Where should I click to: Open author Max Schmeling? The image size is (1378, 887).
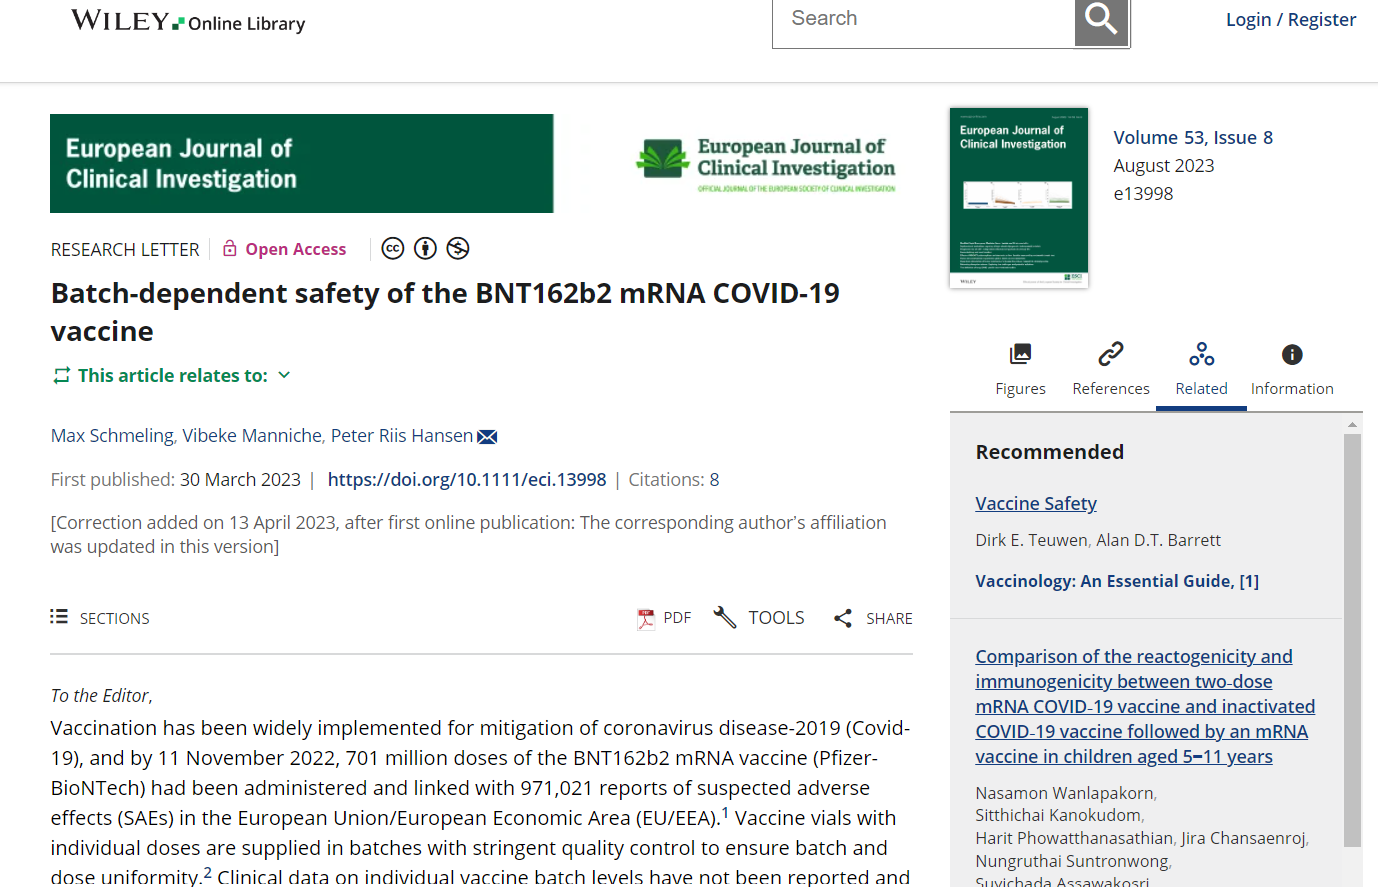pos(112,436)
